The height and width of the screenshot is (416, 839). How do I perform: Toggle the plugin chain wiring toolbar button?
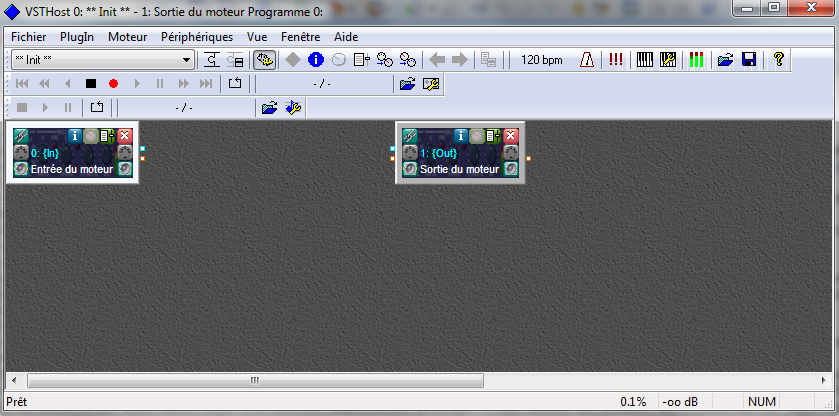(x=264, y=60)
